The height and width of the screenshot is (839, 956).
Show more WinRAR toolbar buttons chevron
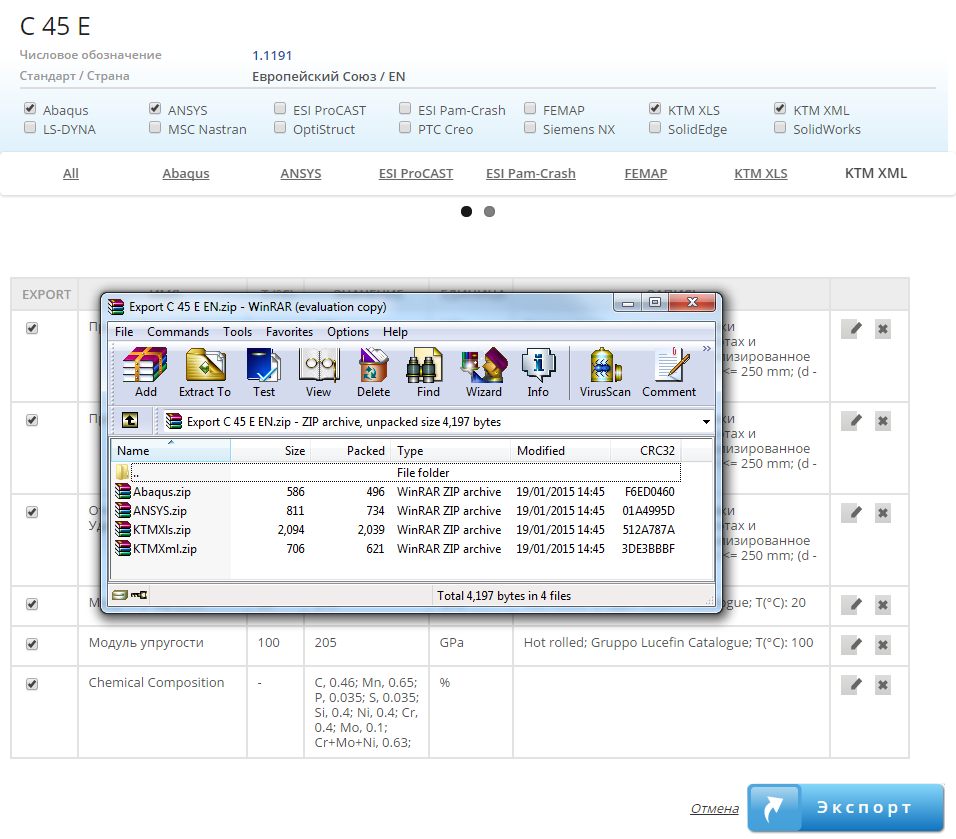pos(707,348)
